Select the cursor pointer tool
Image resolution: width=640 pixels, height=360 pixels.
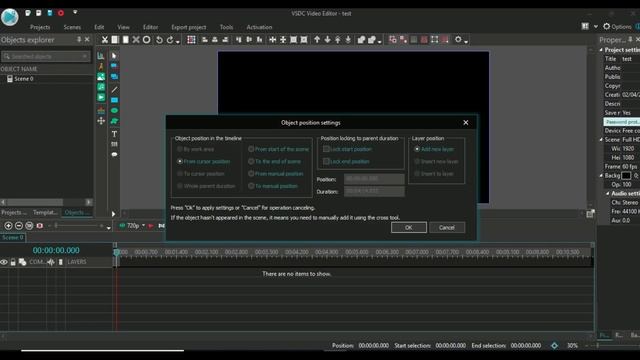[114, 56]
